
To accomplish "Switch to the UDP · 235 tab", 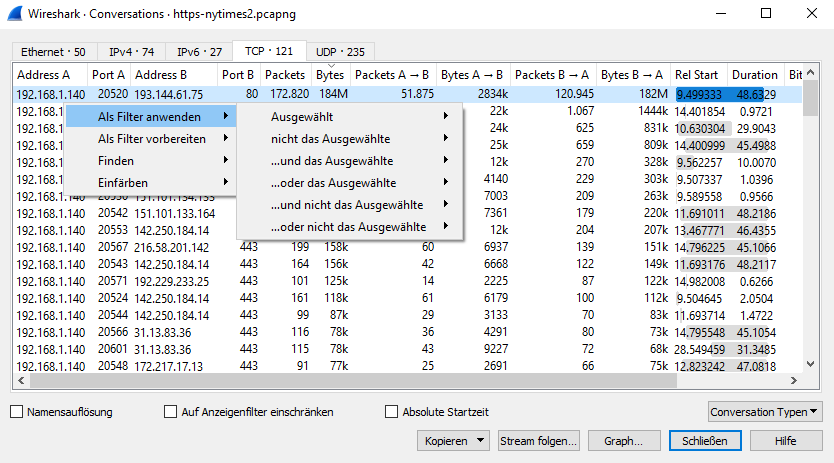I will click(x=340, y=52).
